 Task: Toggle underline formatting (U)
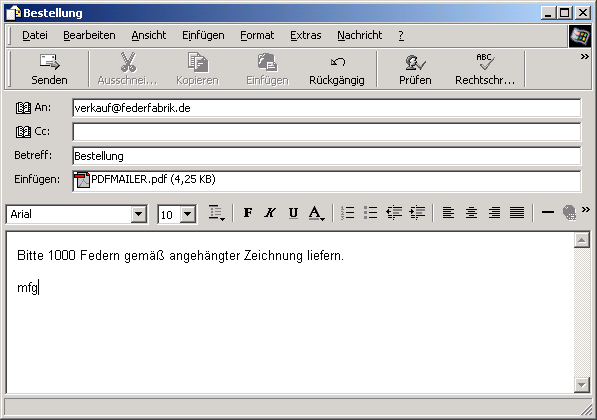(x=293, y=212)
